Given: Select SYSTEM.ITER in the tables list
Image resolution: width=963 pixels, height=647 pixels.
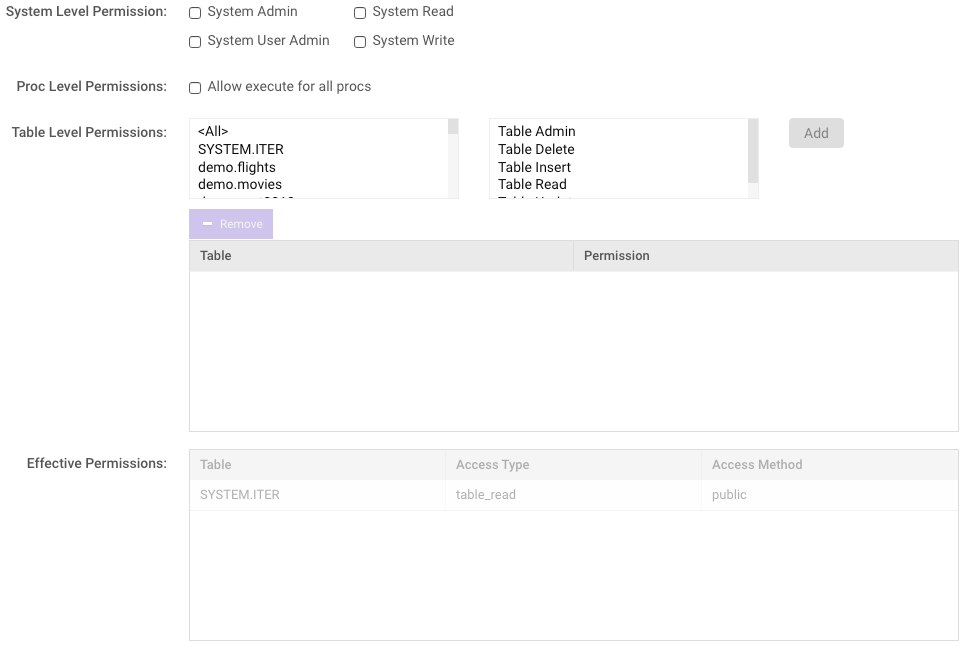Looking at the screenshot, I should pyautogui.click(x=241, y=149).
